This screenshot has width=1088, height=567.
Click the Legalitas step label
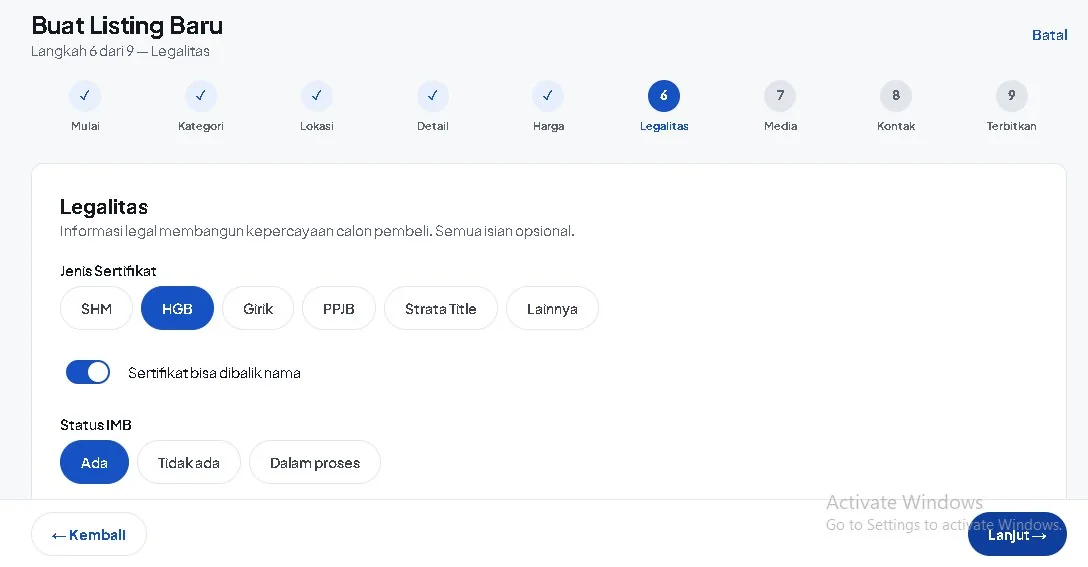[664, 126]
